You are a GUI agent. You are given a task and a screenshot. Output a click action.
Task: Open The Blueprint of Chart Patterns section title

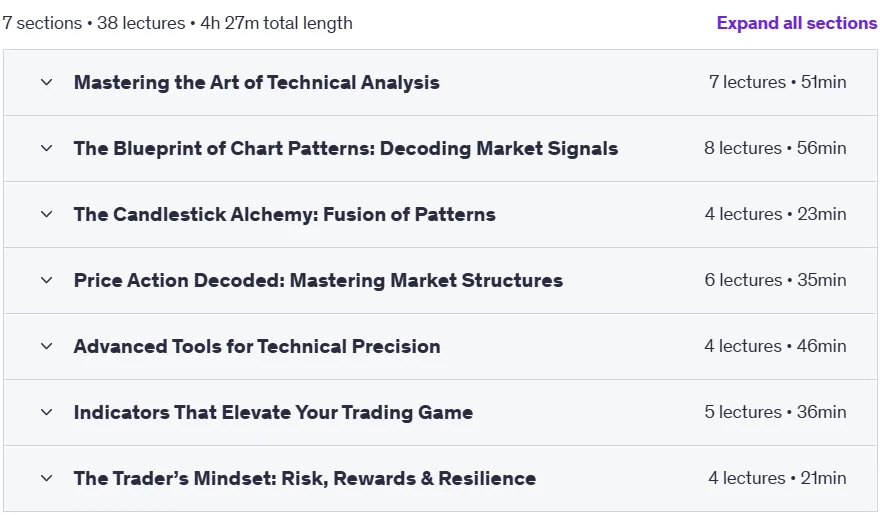coord(346,149)
